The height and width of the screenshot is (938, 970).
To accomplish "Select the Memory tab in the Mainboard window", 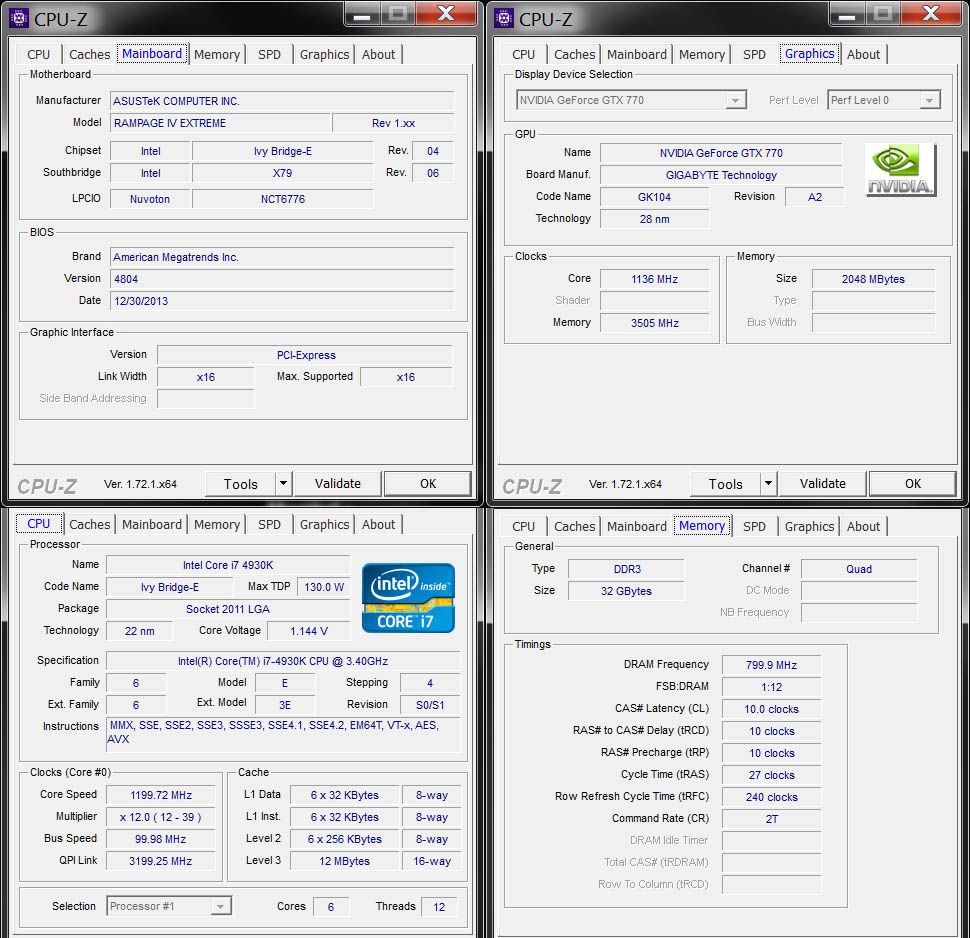I will coord(217,54).
